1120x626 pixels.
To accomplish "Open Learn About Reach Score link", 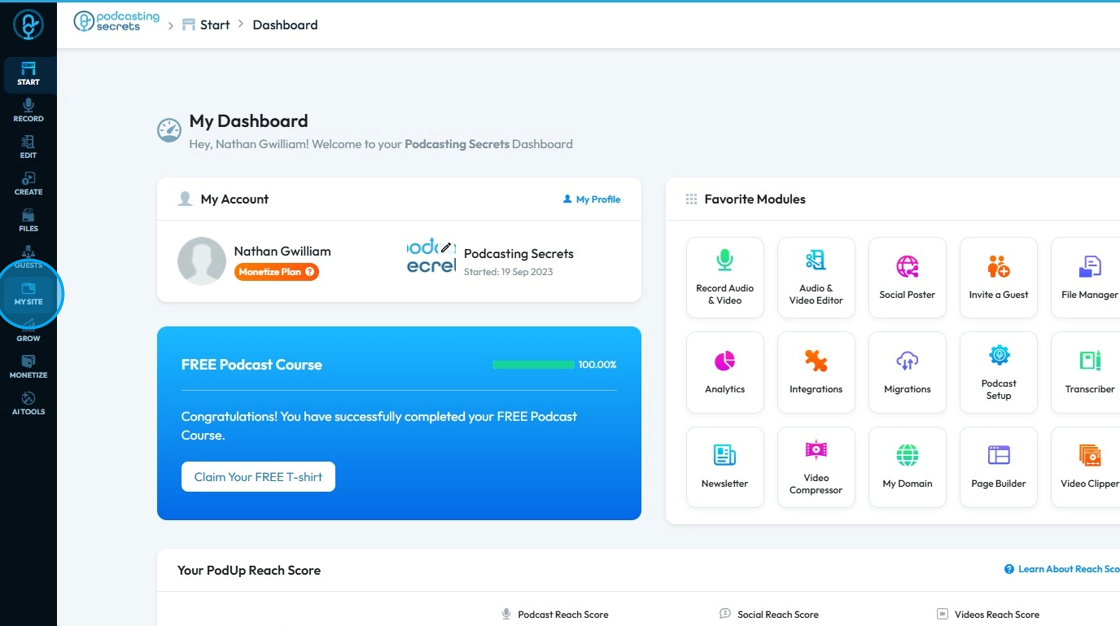I will (1061, 569).
